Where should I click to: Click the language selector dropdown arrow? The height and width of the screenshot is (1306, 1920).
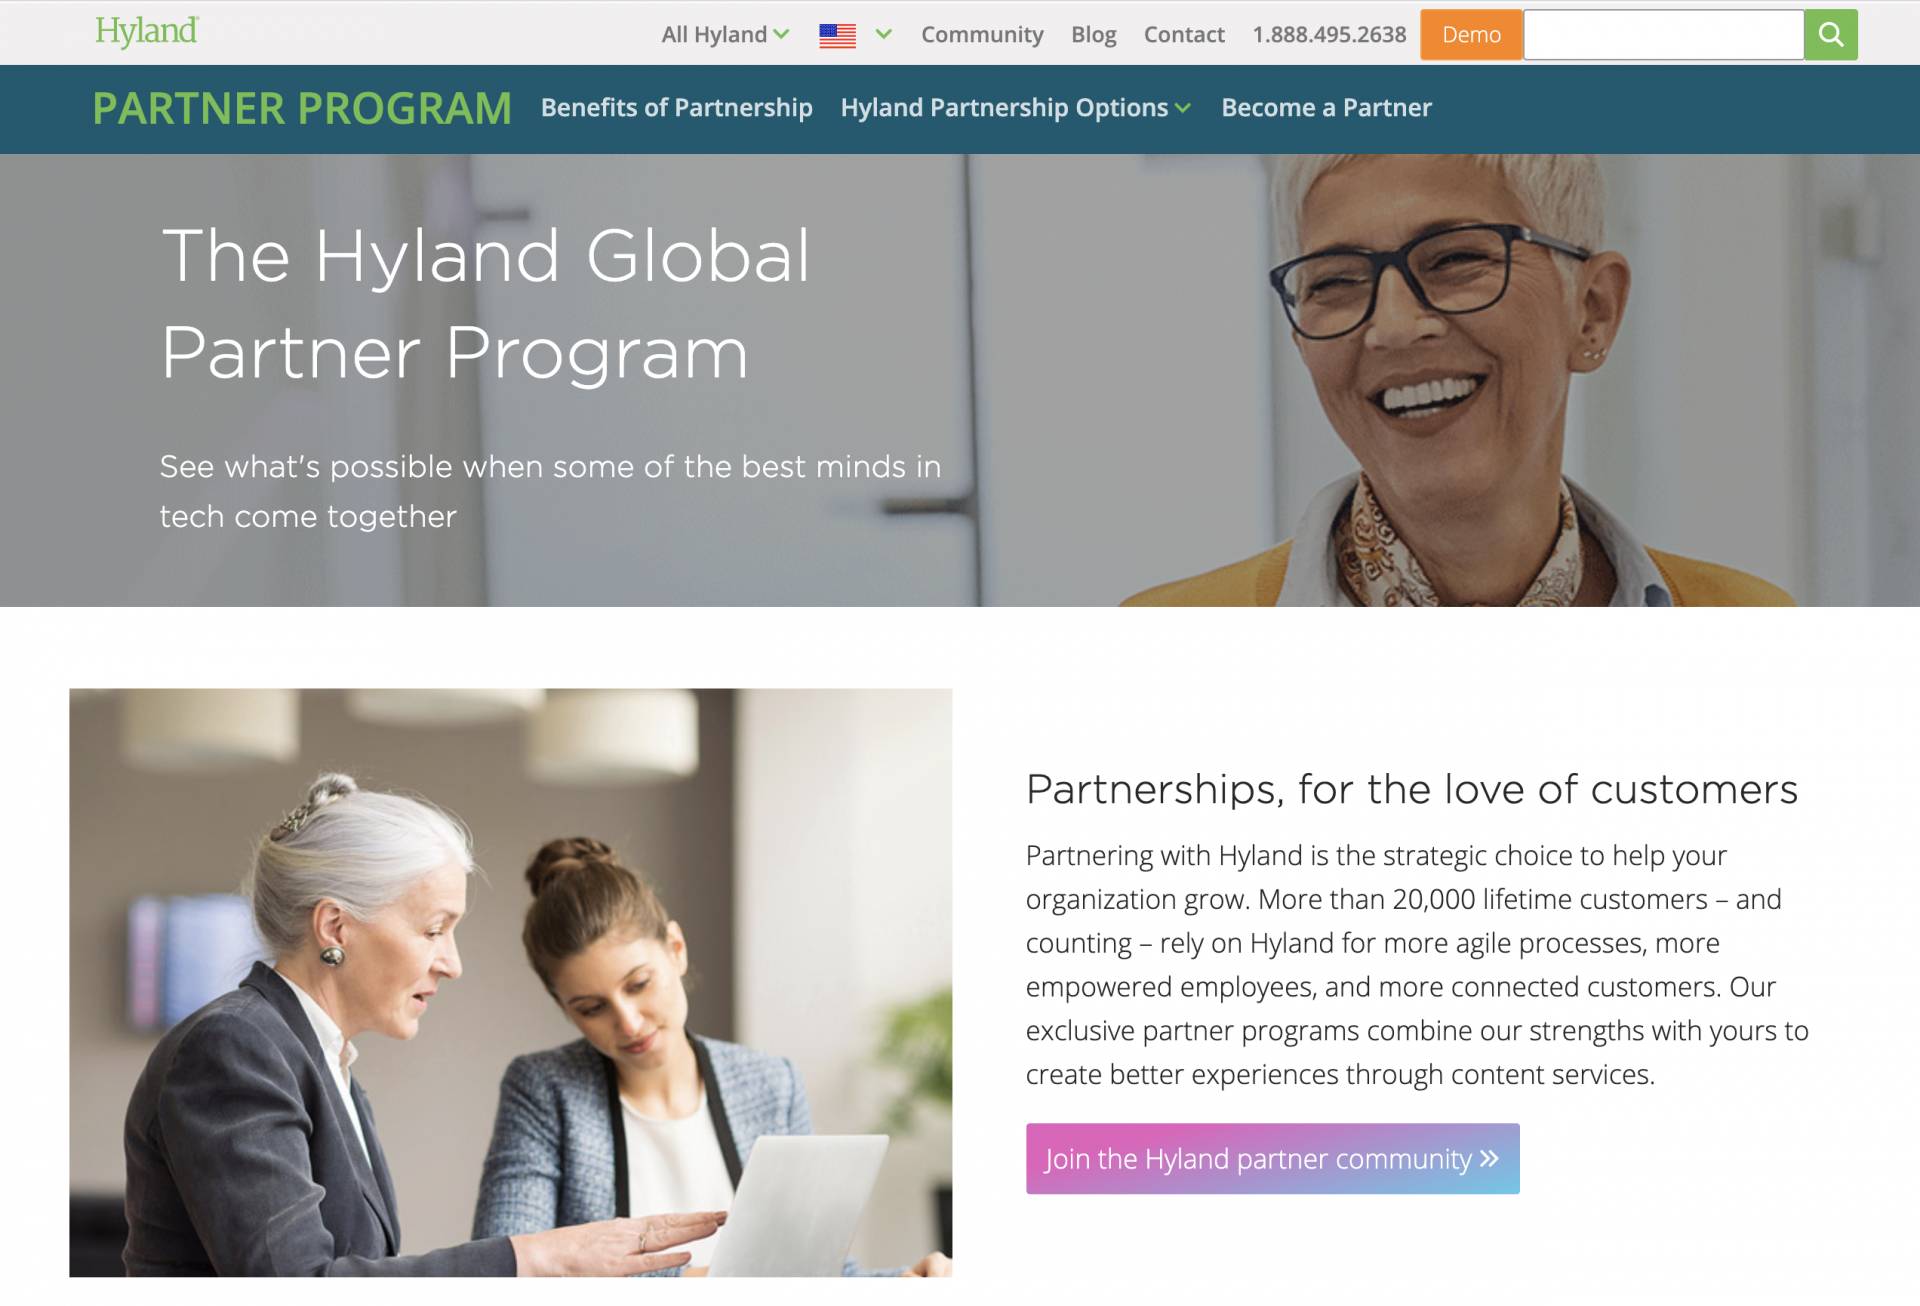[x=883, y=34]
